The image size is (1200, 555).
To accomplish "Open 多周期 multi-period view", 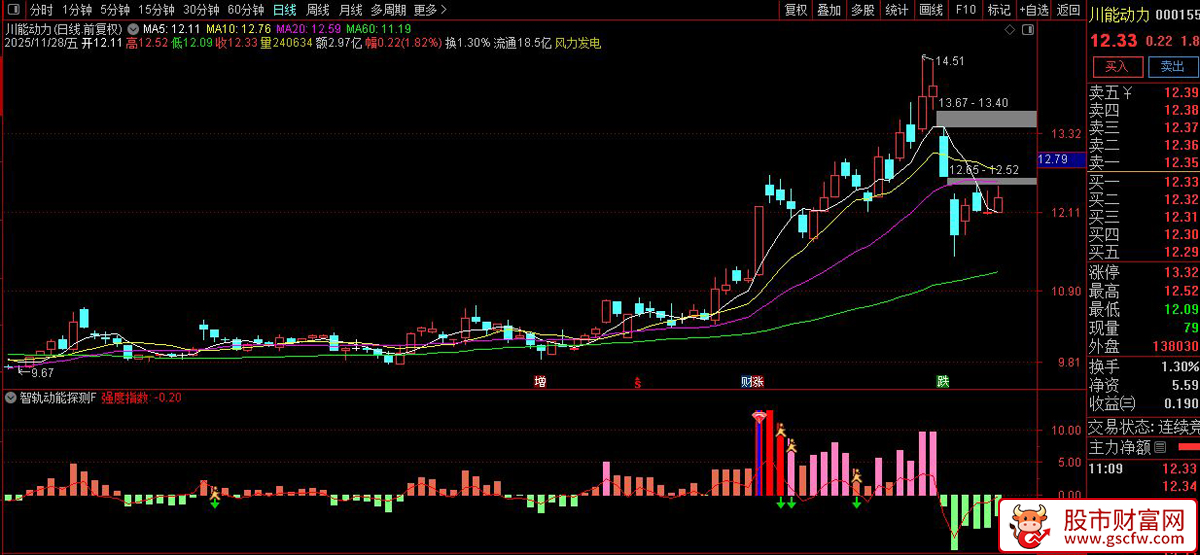I will (x=388, y=10).
